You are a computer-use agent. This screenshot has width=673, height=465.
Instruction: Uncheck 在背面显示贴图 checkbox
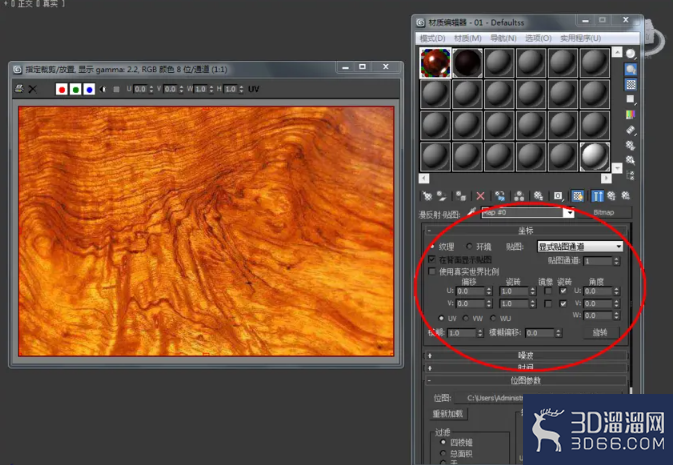(432, 259)
